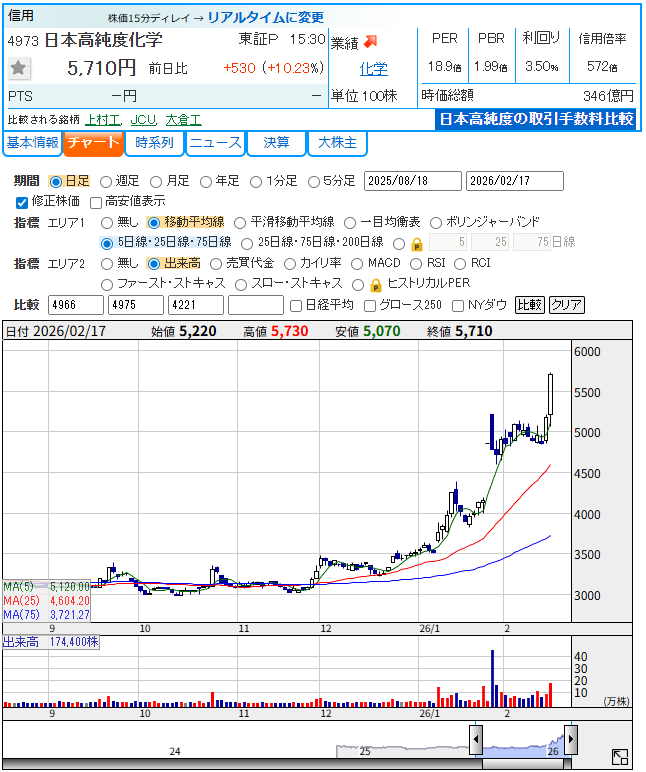Choose 25日線·75日線·200日線 option

click(247, 243)
